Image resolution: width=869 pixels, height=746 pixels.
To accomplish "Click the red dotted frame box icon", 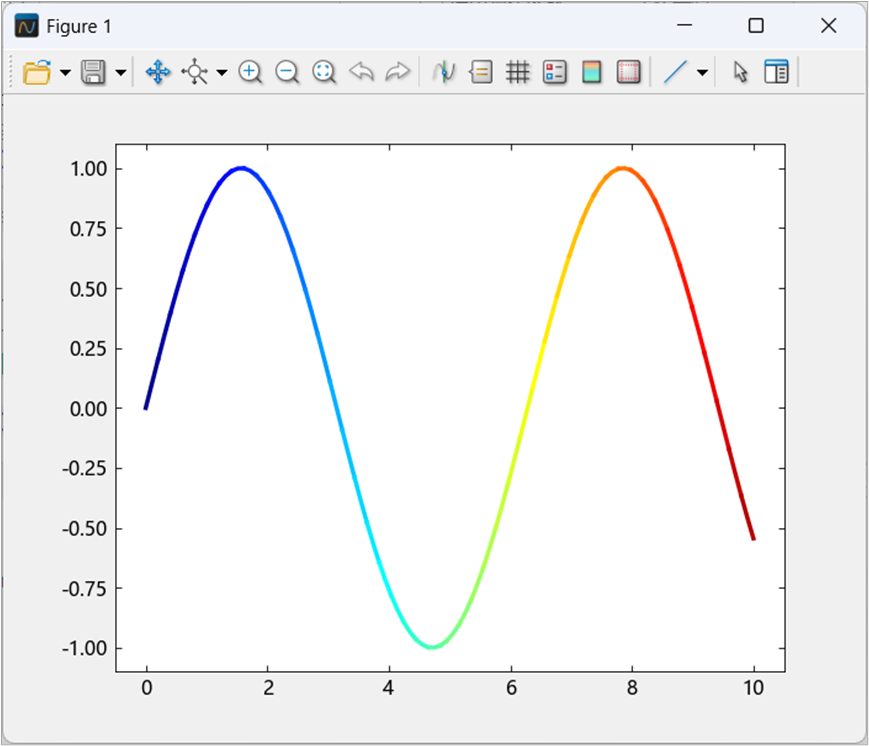I will tap(628, 72).
